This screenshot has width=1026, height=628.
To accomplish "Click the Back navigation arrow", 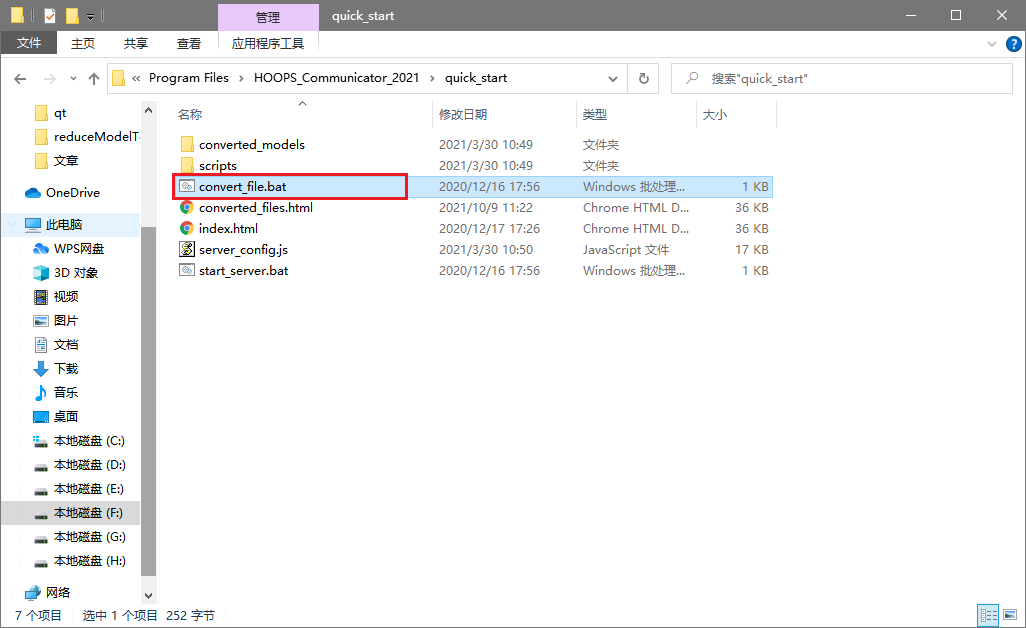I will [x=20, y=79].
